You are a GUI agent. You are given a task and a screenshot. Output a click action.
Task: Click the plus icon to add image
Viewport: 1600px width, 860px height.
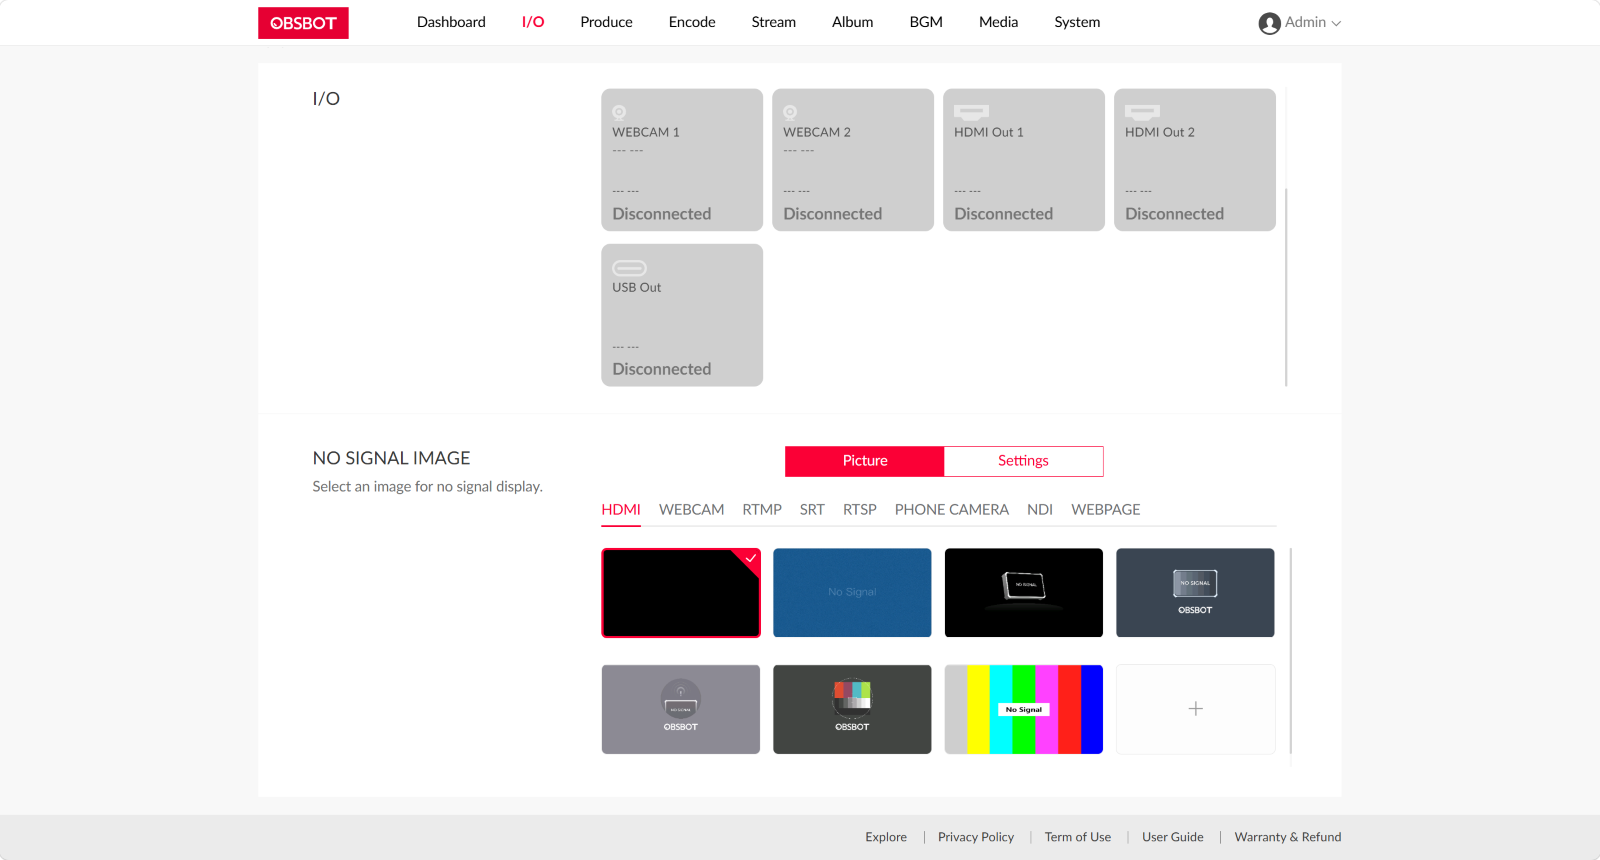point(1196,709)
